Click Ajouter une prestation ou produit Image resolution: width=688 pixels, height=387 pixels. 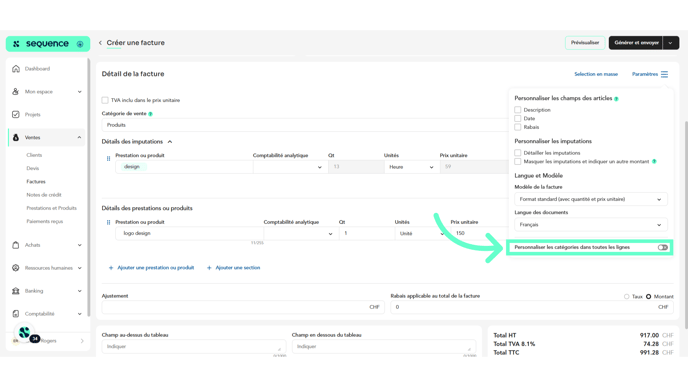(156, 268)
